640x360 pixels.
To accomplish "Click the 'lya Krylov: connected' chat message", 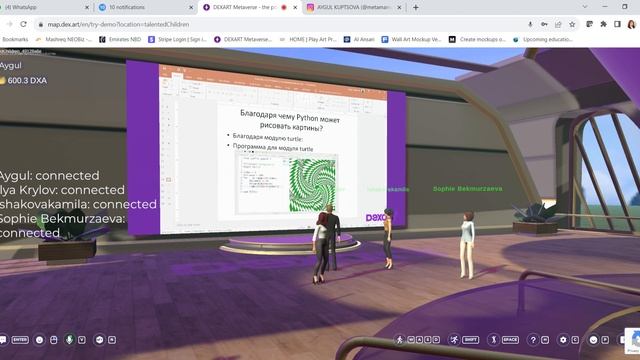I will point(62,190).
